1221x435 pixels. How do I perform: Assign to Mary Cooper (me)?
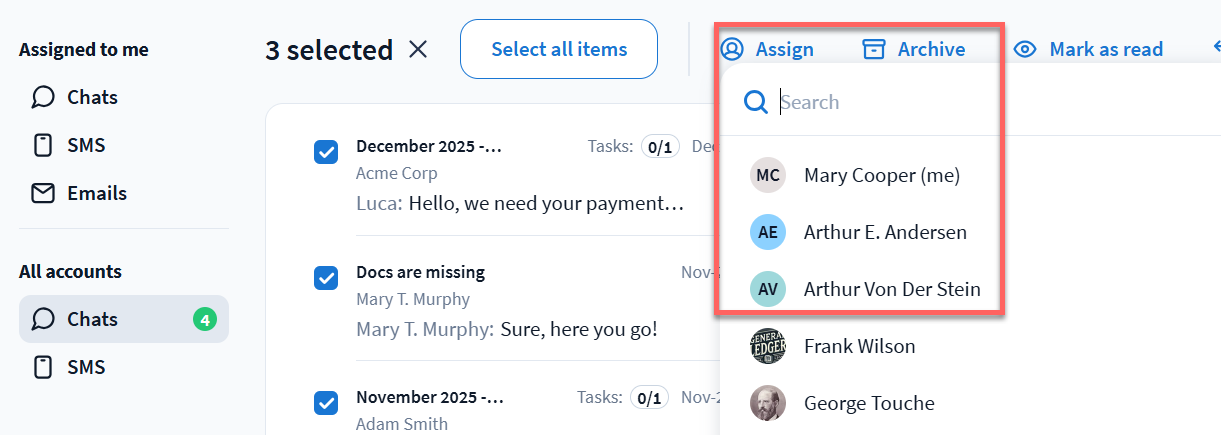881,175
